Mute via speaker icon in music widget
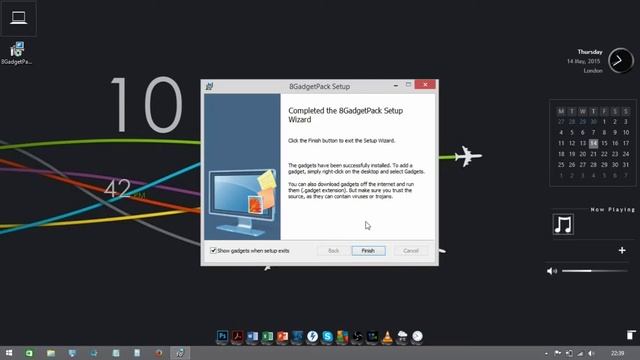This screenshot has width=640, height=360. coord(551,271)
